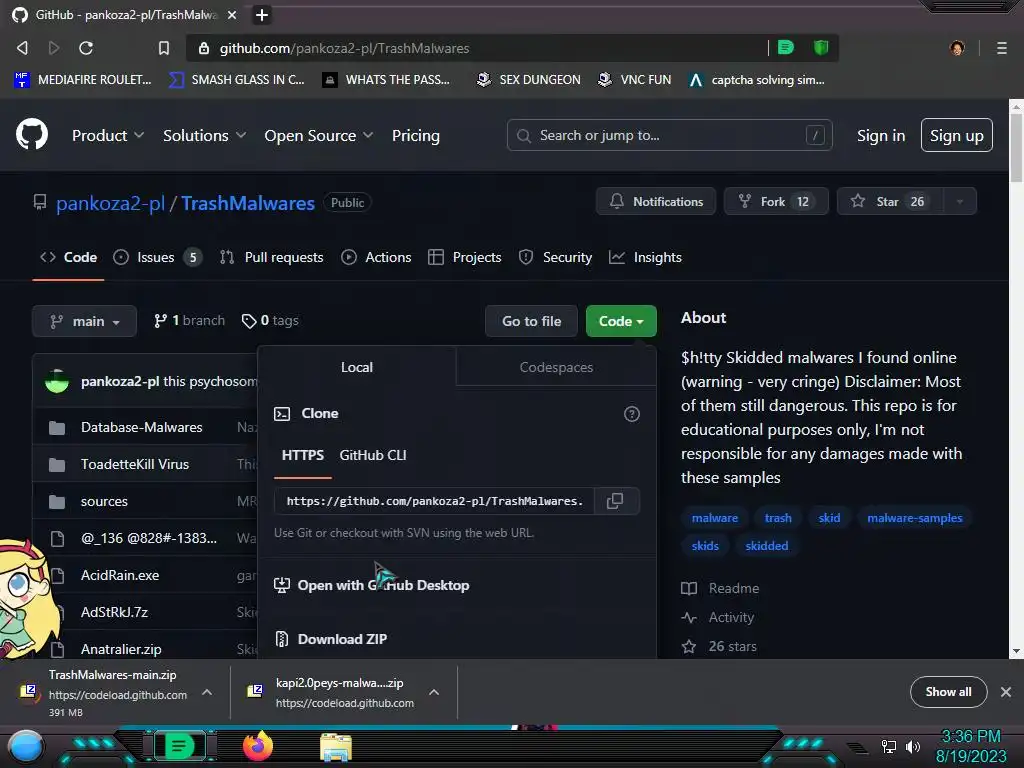Screen dimensions: 1024x768
Task: Fork the TrashMalwares repository
Action: pyautogui.click(x=776, y=201)
